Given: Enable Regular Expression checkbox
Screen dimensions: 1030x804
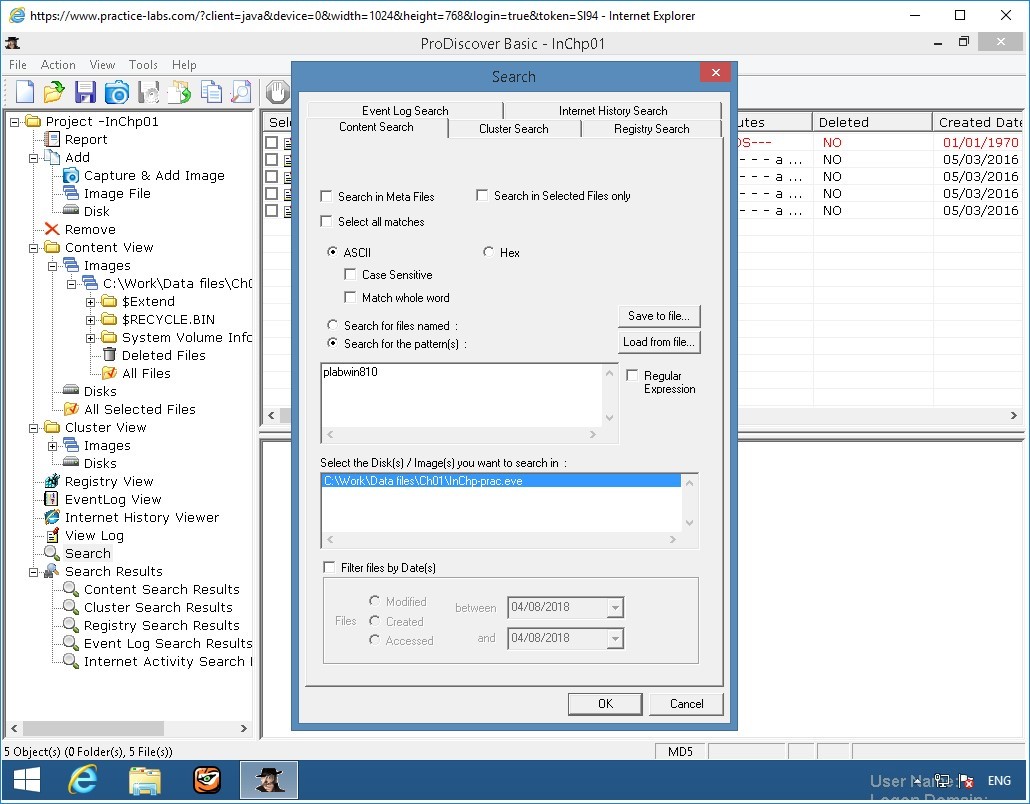Looking at the screenshot, I should tap(632, 375).
